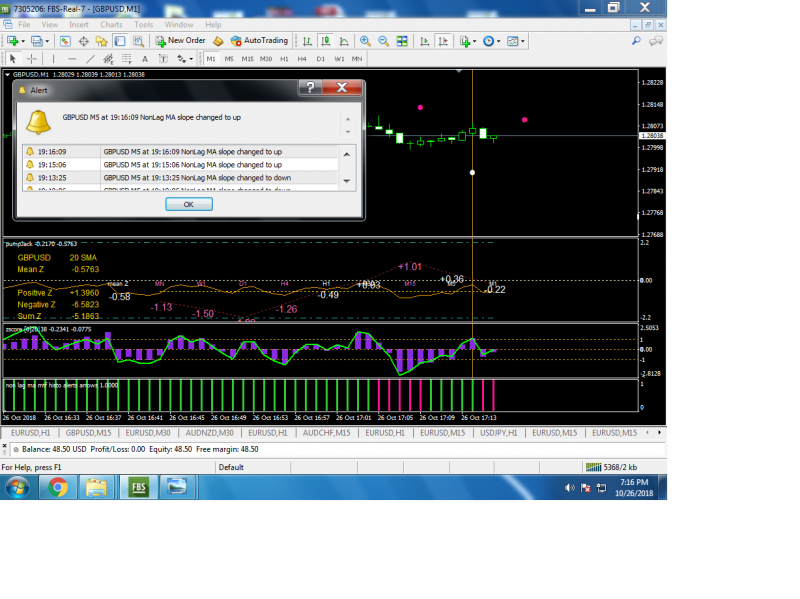Switch chart to Candlesticks mode
Image resolution: width=800 pixels, height=599 pixels.
pos(326,41)
